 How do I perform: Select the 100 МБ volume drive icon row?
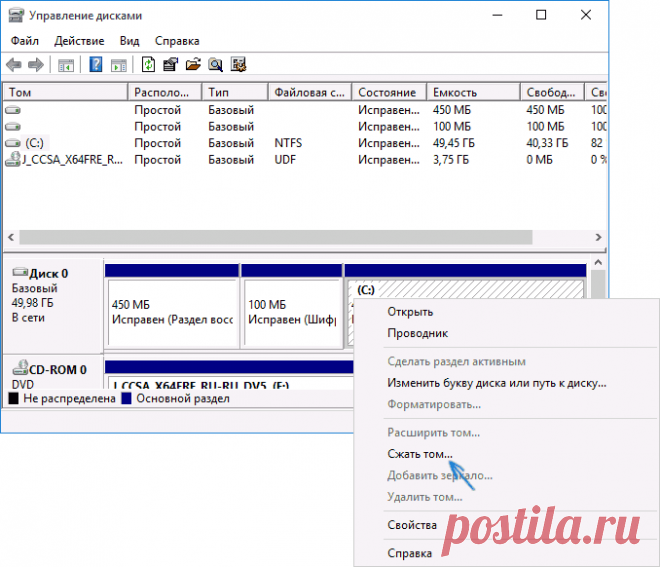click(x=13, y=127)
